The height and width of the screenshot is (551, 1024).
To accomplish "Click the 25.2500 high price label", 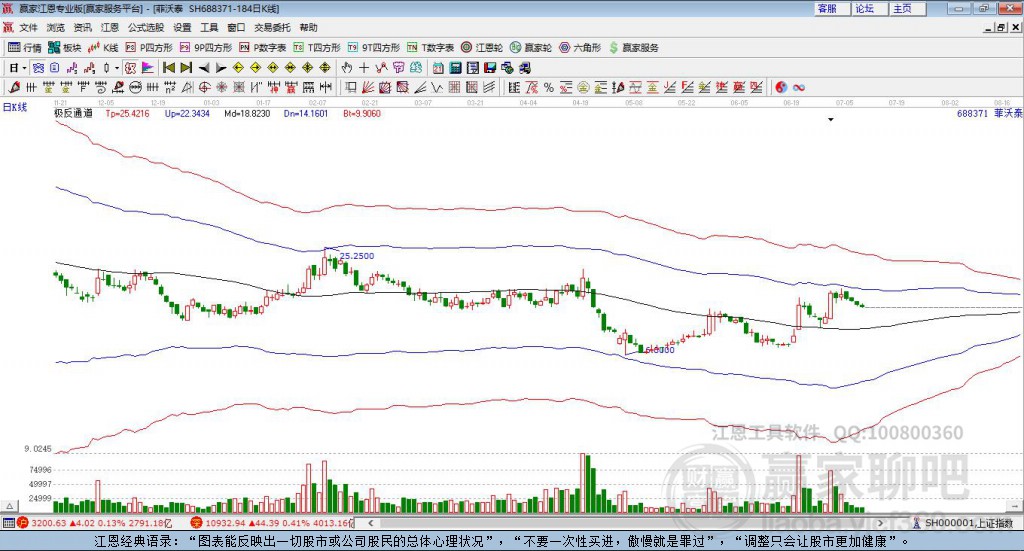I will click(357, 256).
